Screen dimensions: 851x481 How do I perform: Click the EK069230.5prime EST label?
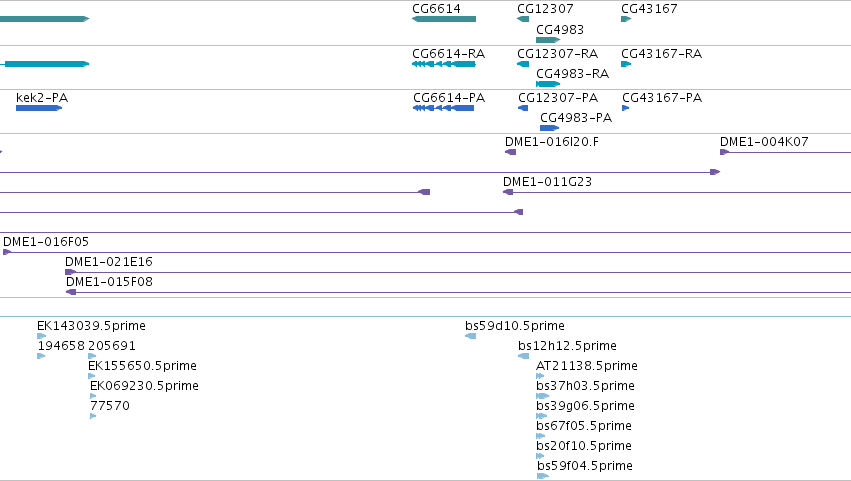coord(144,387)
